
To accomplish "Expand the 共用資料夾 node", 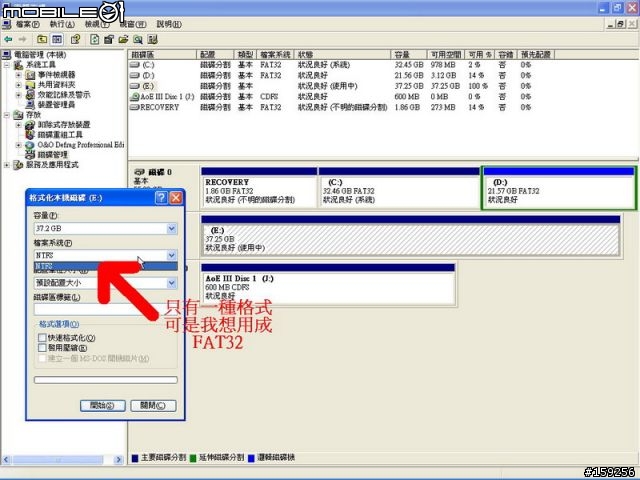I will click(19, 85).
